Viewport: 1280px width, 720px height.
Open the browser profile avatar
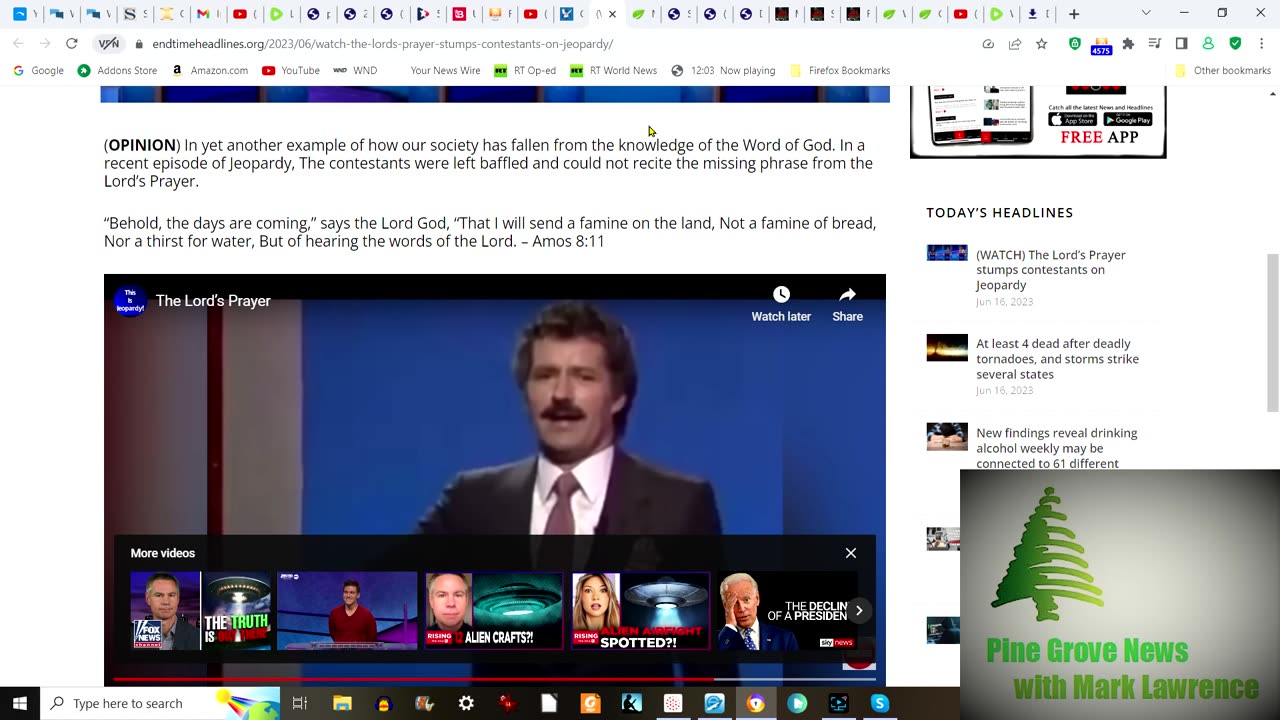tap(1208, 44)
